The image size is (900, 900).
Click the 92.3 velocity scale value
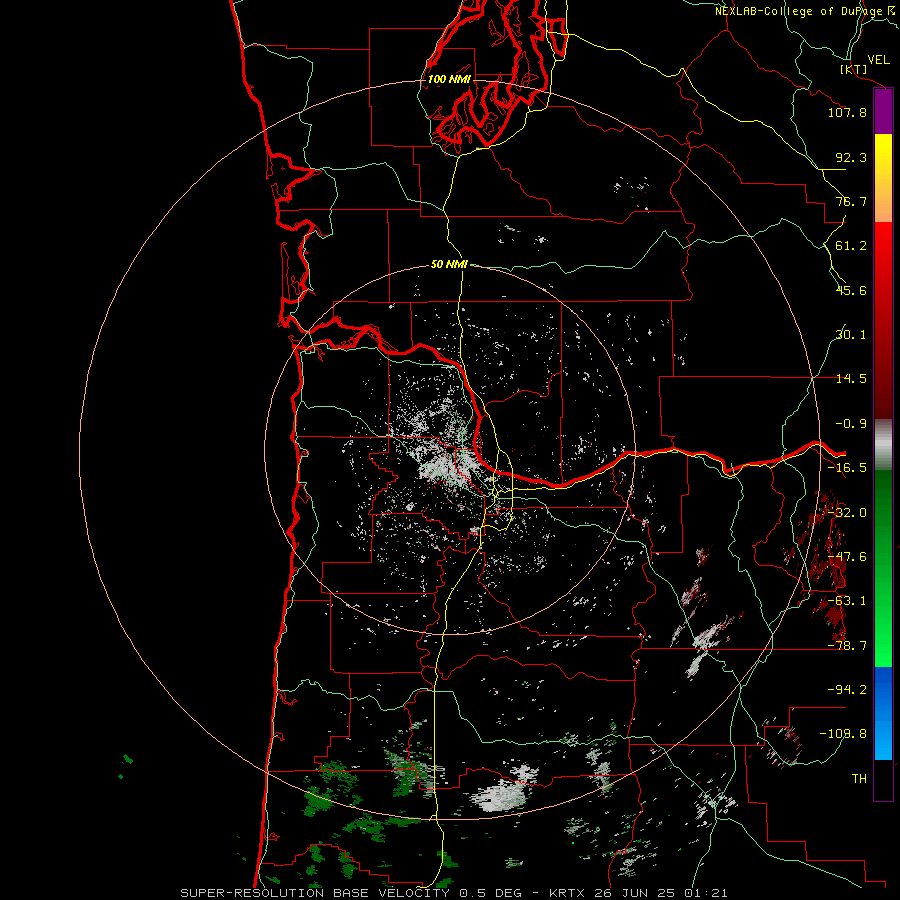coord(851,157)
